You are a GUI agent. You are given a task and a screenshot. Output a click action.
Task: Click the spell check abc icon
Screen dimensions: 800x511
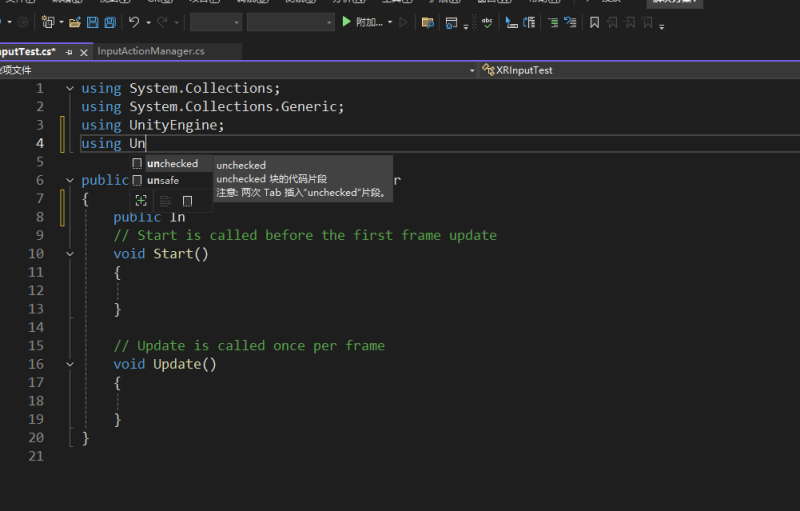click(486, 22)
